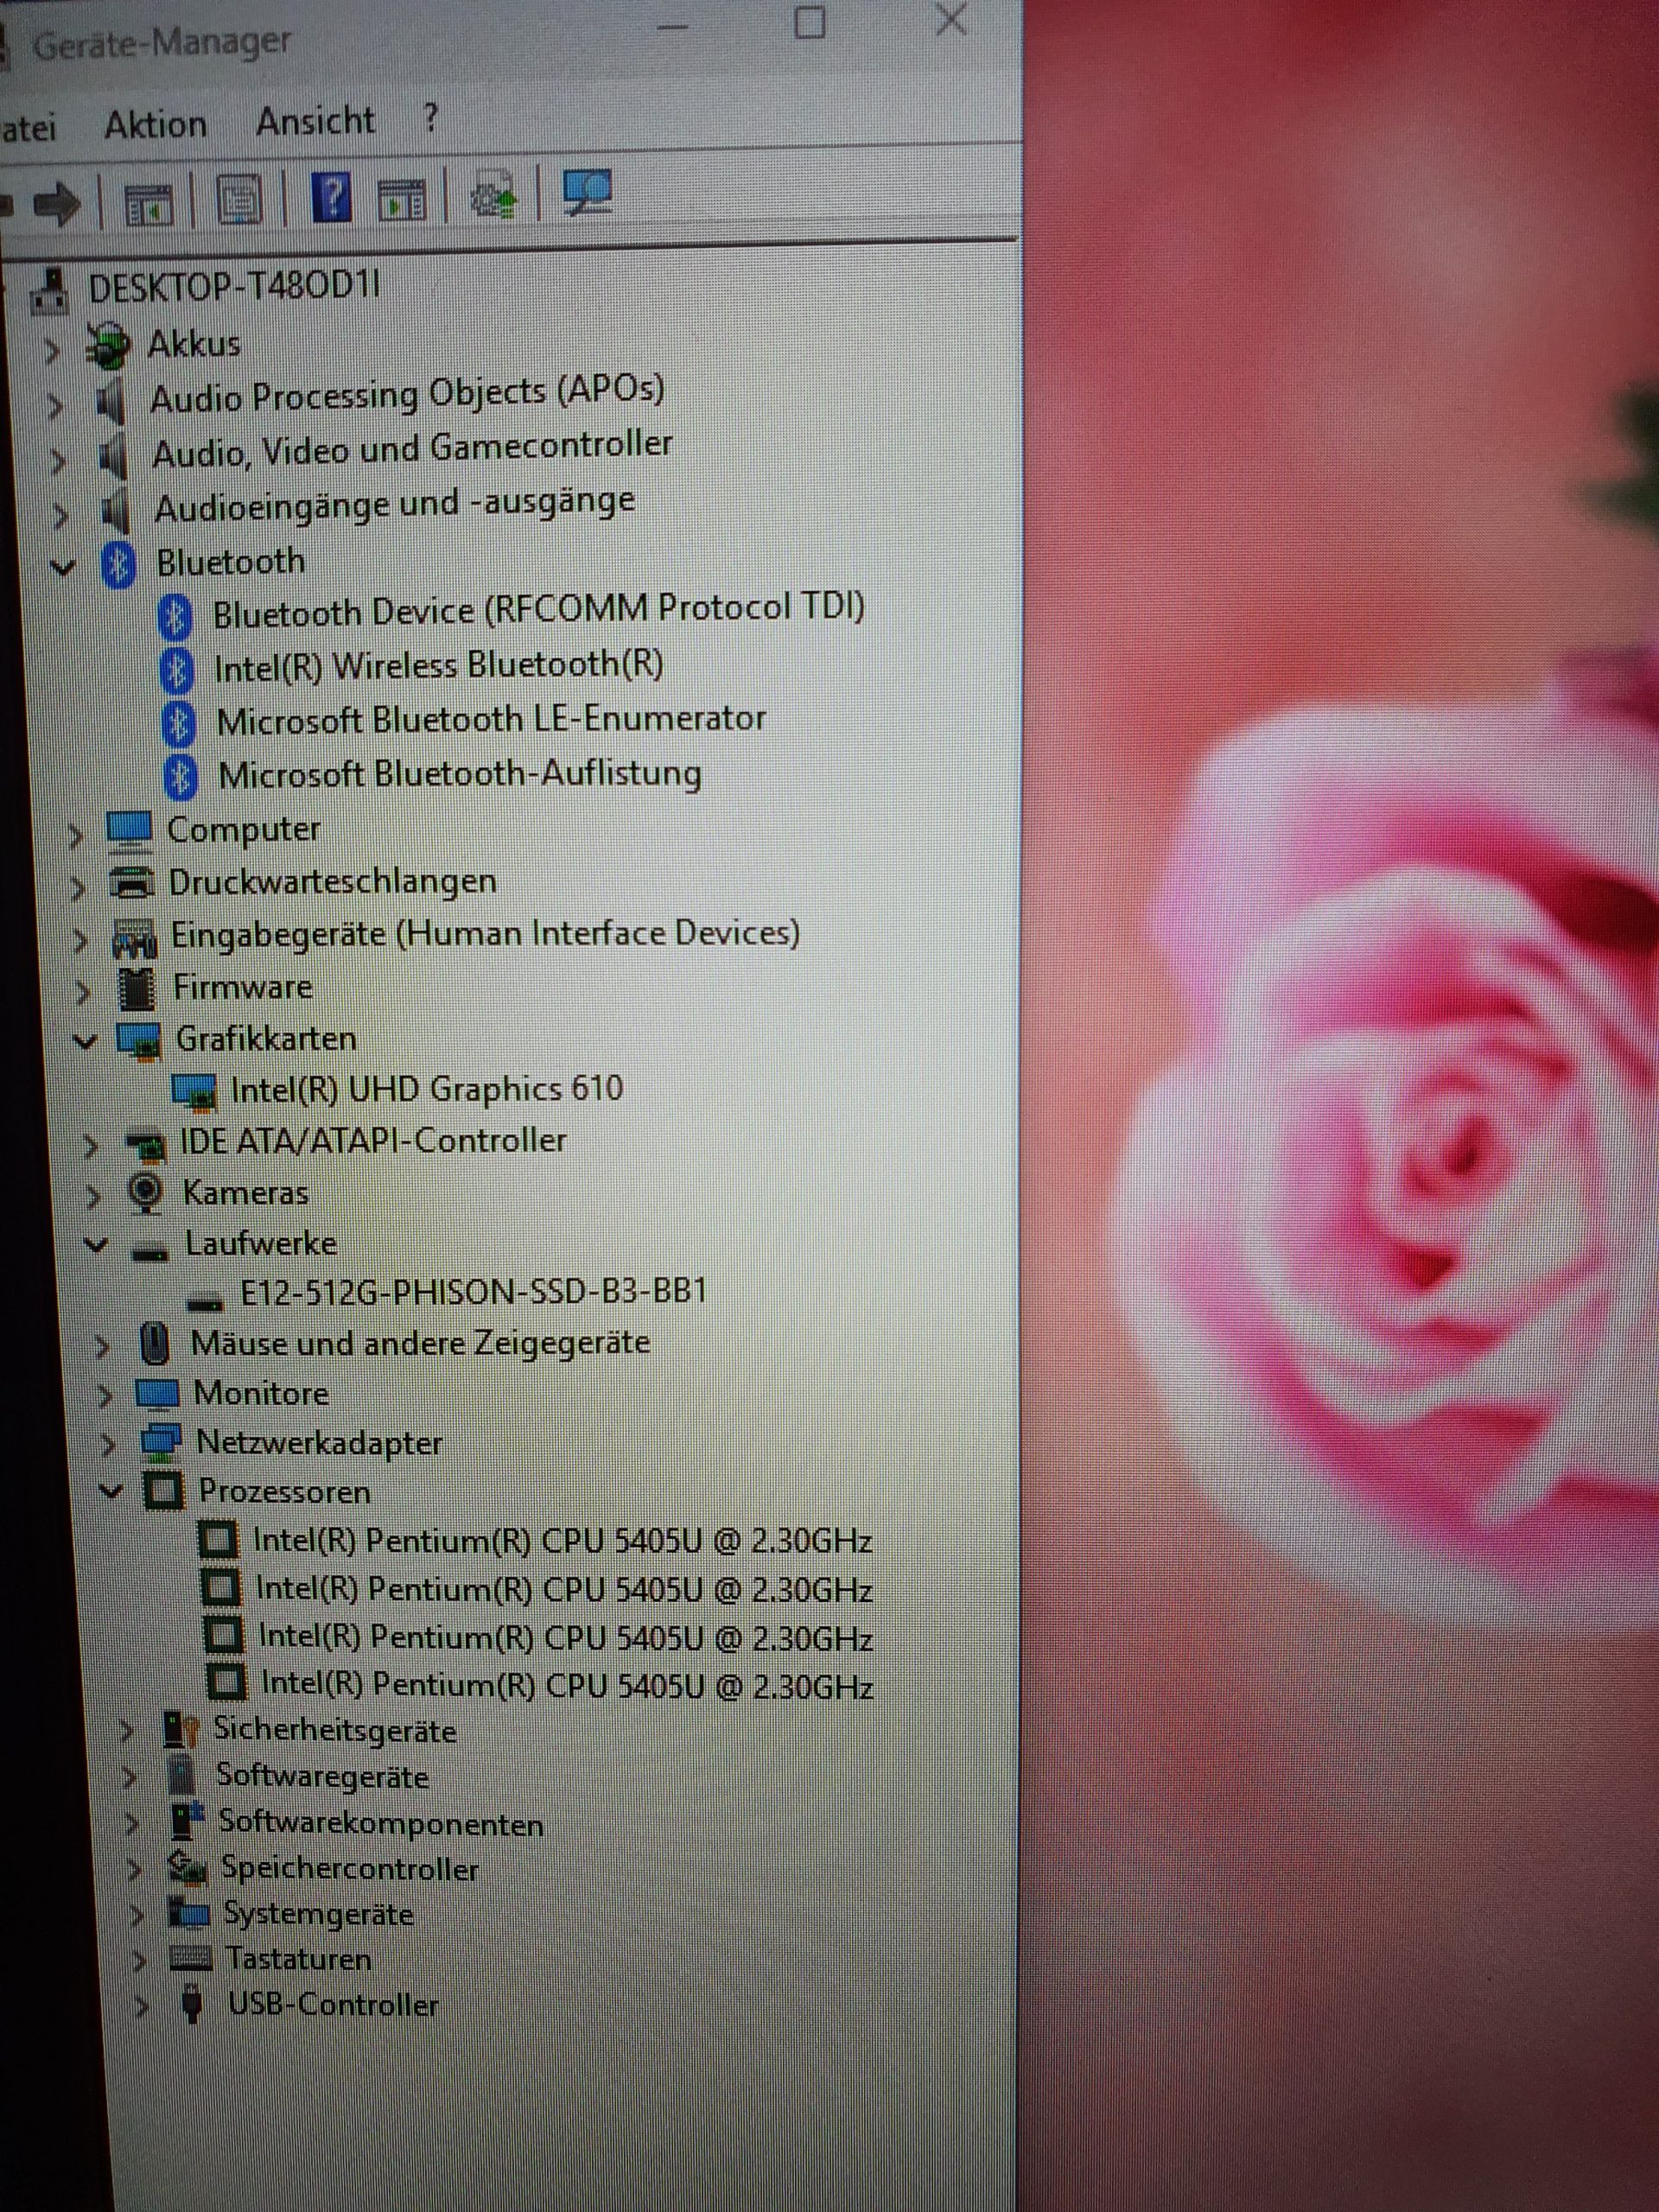Select Microsoft Bluetooth LE-Enumerator entry

click(x=491, y=720)
